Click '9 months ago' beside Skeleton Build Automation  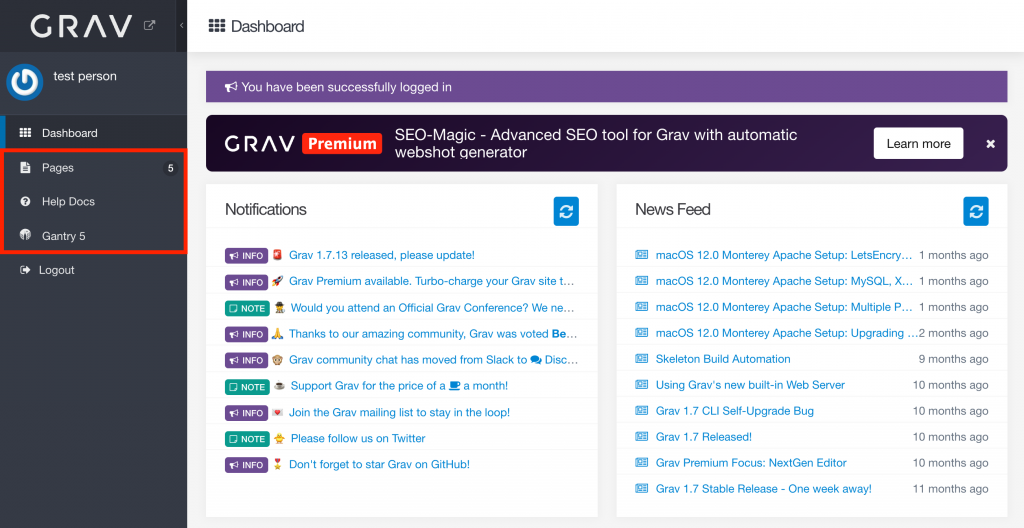point(953,359)
